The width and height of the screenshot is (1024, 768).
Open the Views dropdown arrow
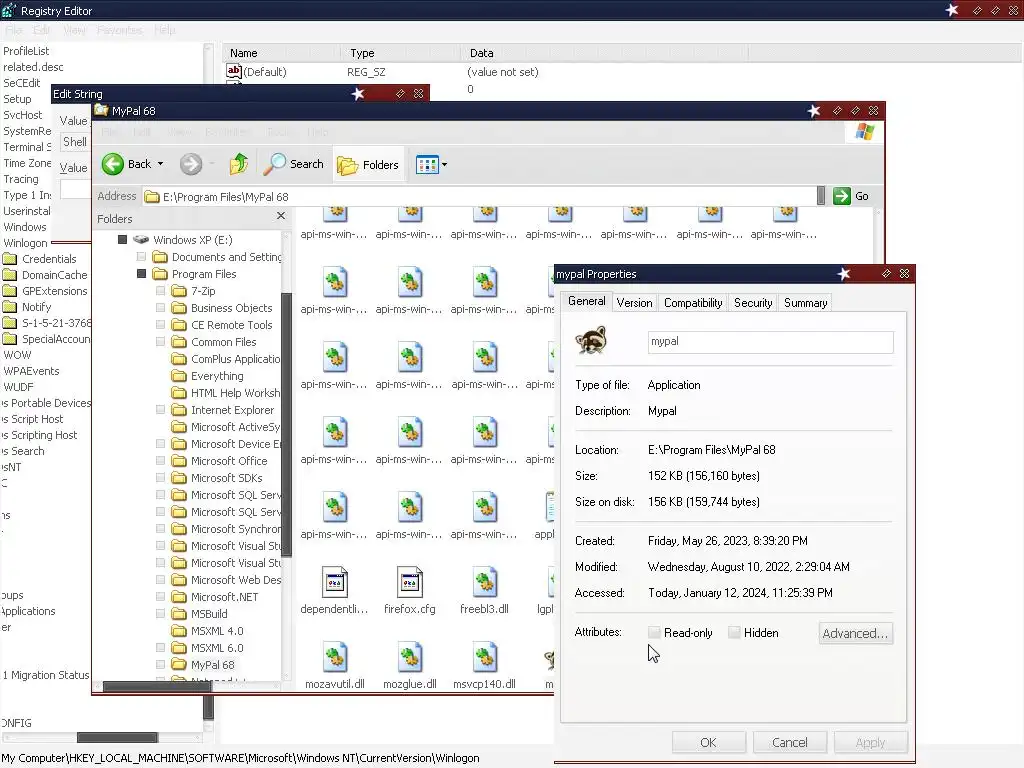pyautogui.click(x=445, y=165)
